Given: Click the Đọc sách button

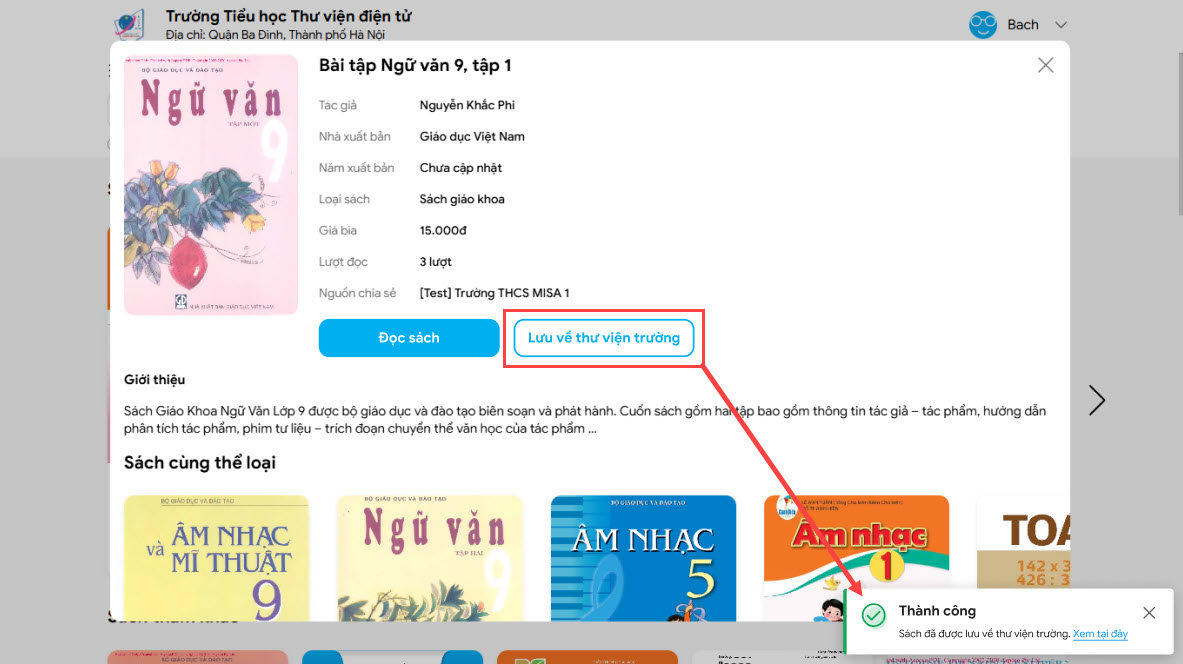Looking at the screenshot, I should coord(409,337).
